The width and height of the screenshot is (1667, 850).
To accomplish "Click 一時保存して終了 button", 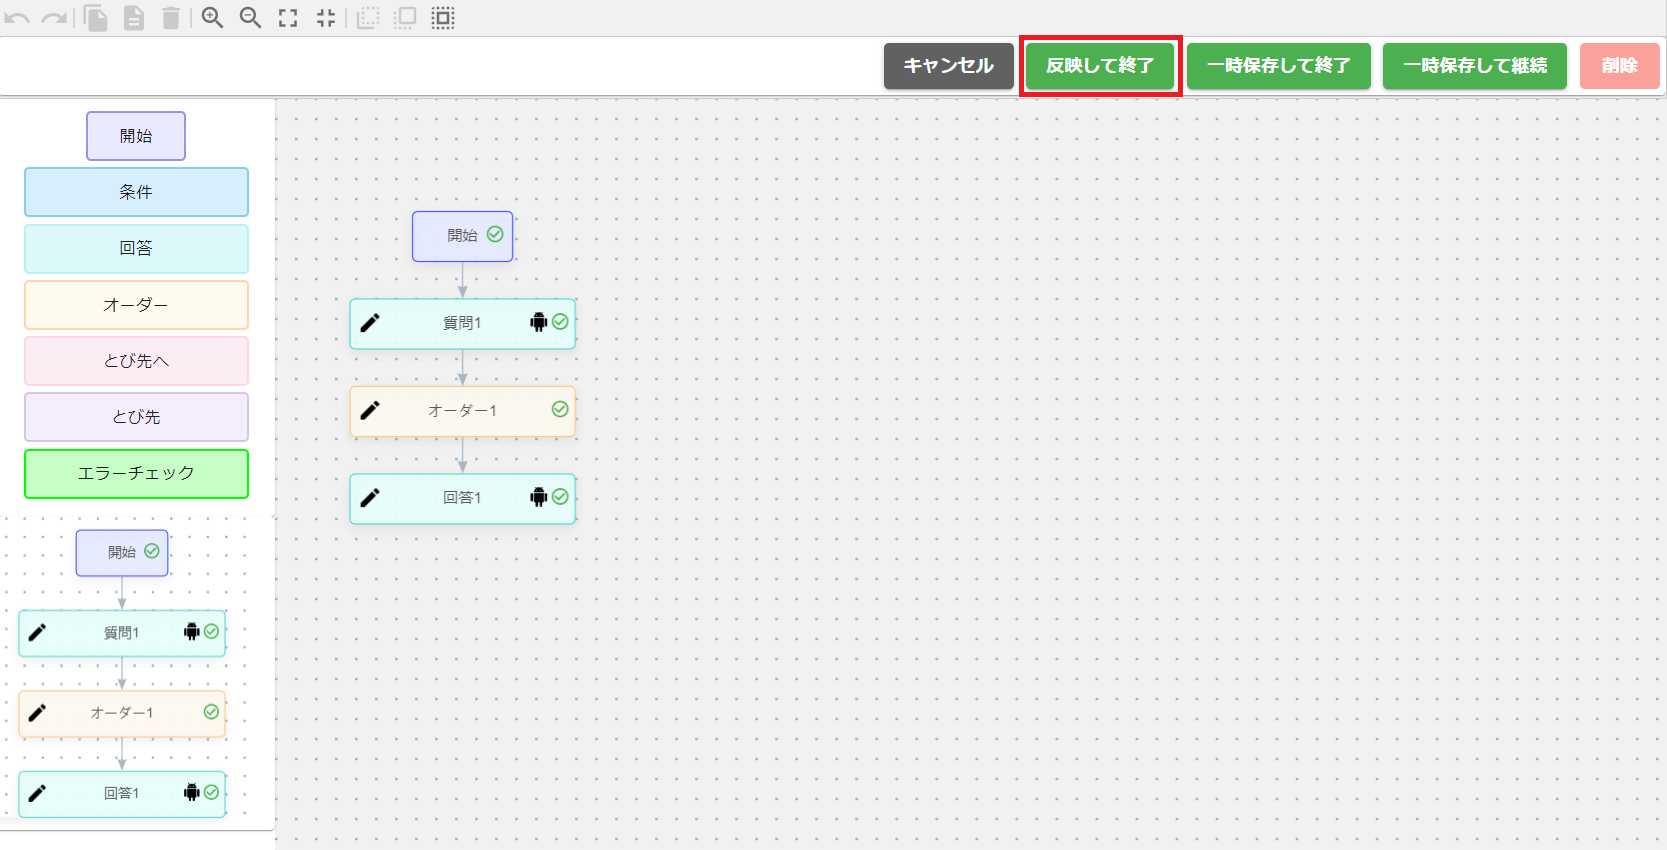I will [1278, 66].
